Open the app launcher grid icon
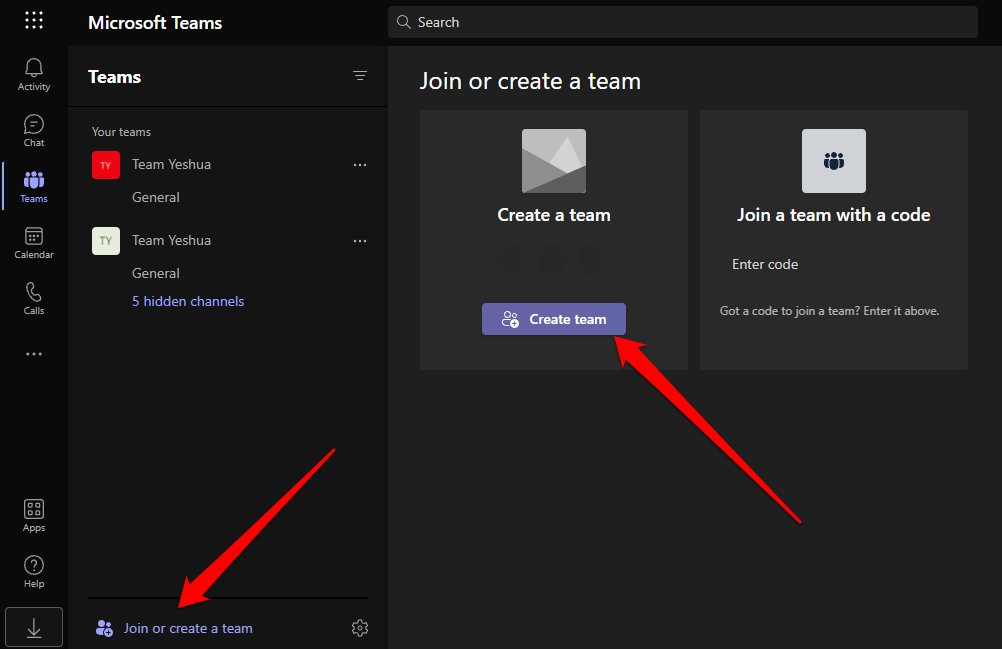This screenshot has width=1002, height=649. 34,20
